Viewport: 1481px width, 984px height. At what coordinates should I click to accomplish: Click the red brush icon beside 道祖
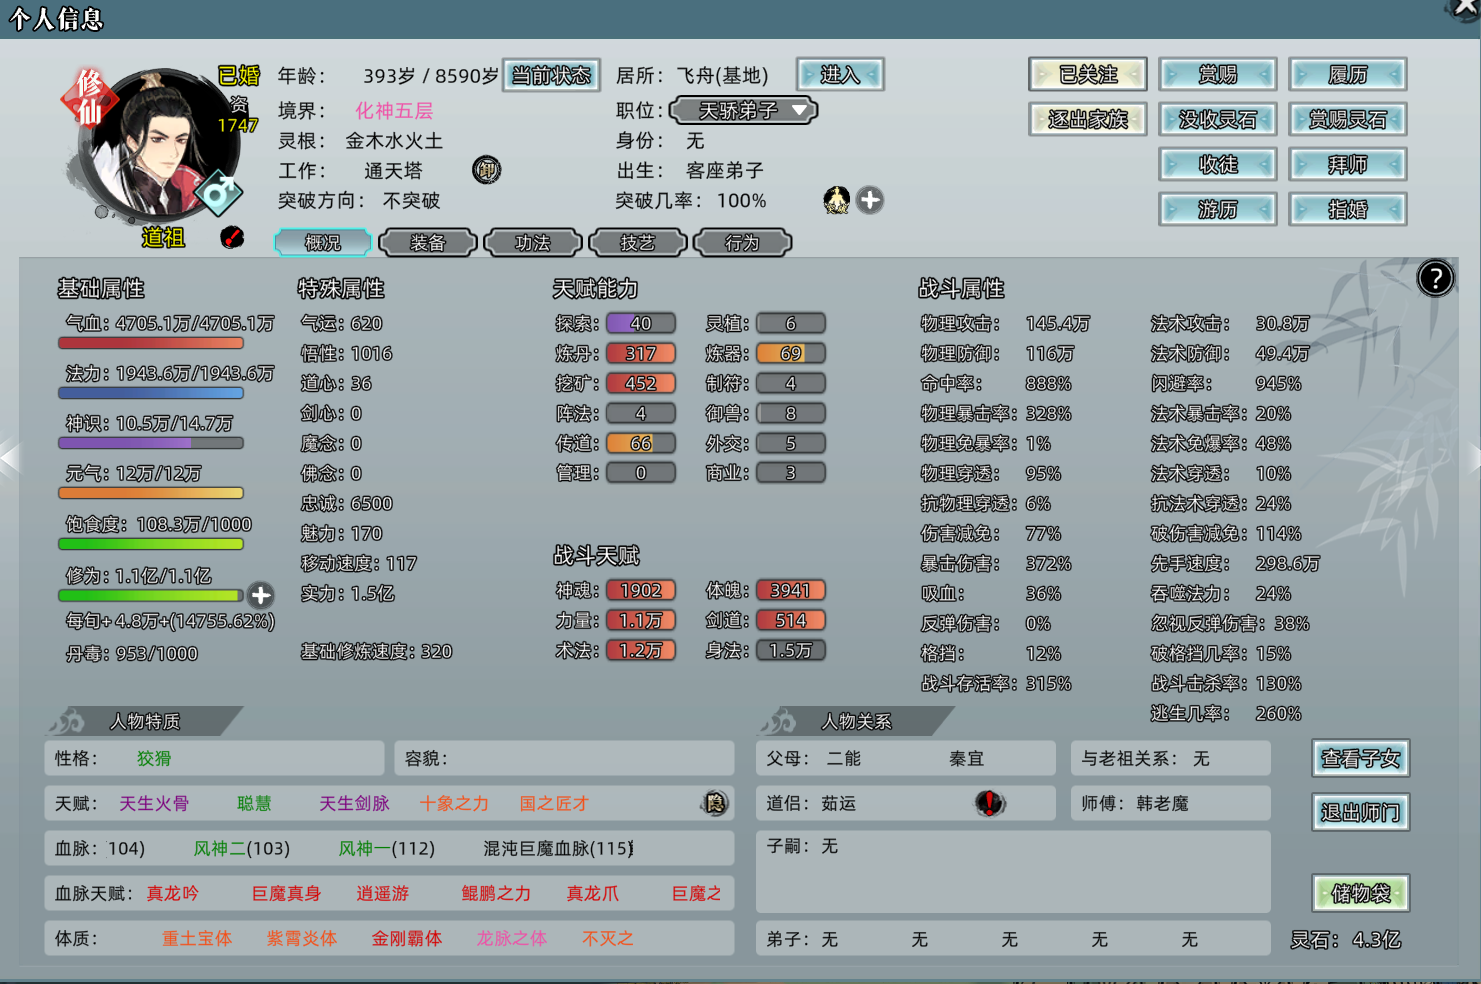(x=232, y=237)
